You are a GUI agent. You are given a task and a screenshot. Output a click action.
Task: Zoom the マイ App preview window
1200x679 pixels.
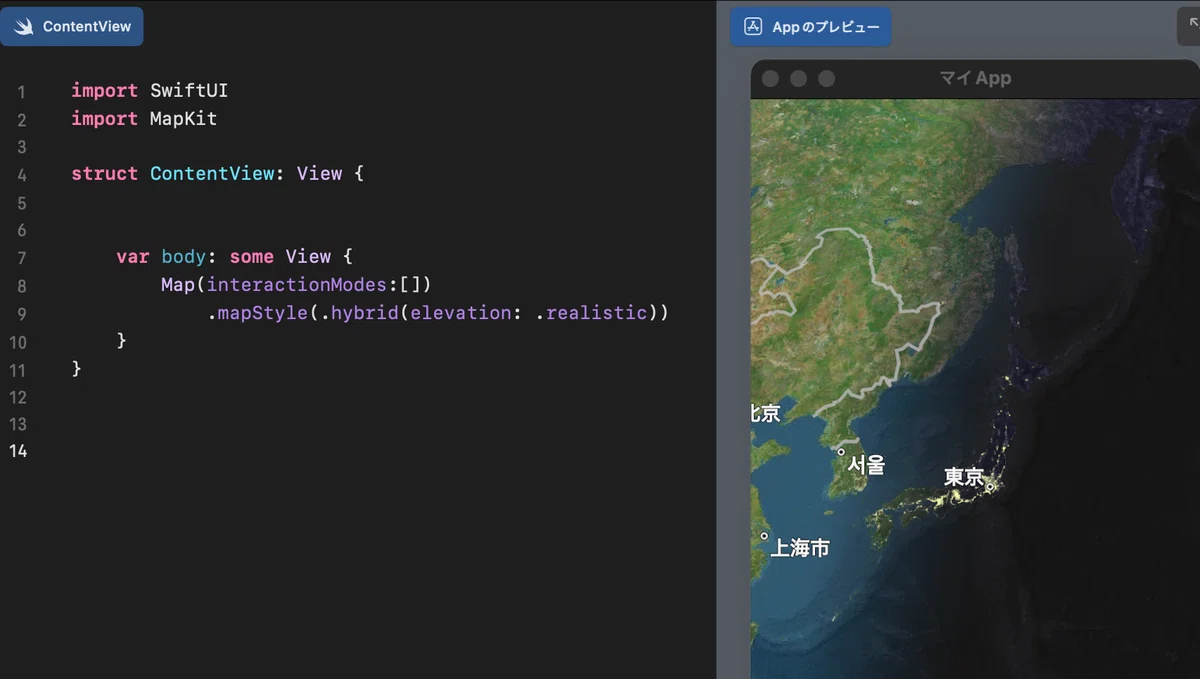[x=826, y=79]
